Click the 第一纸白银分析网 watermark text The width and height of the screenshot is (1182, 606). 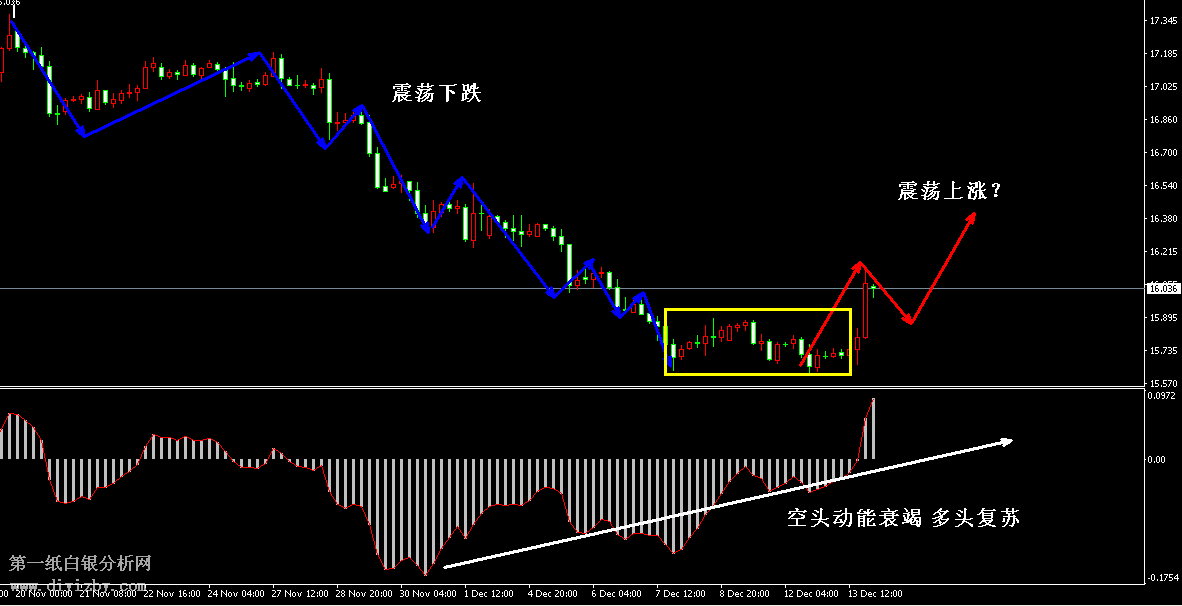[x=80, y=564]
